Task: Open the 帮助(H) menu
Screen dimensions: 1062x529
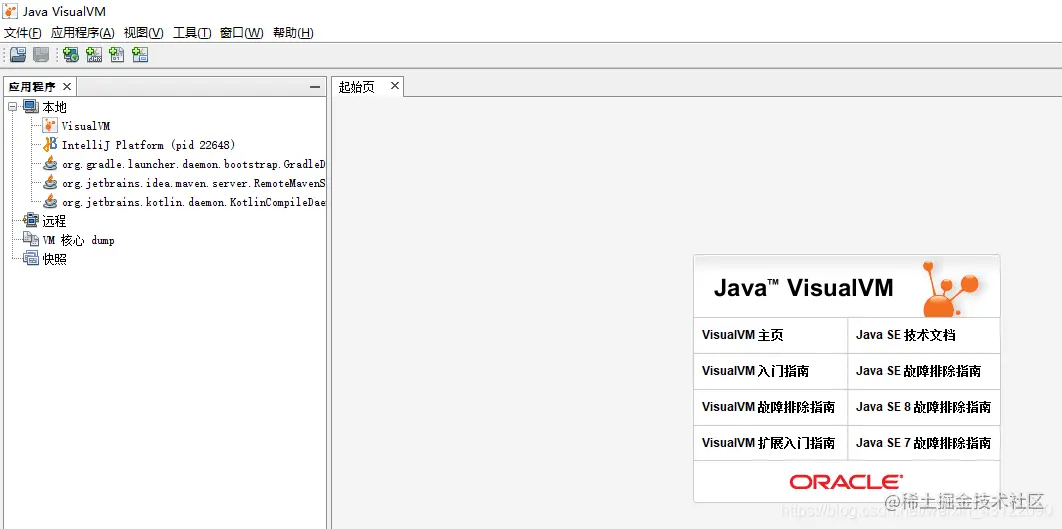Action: [293, 33]
